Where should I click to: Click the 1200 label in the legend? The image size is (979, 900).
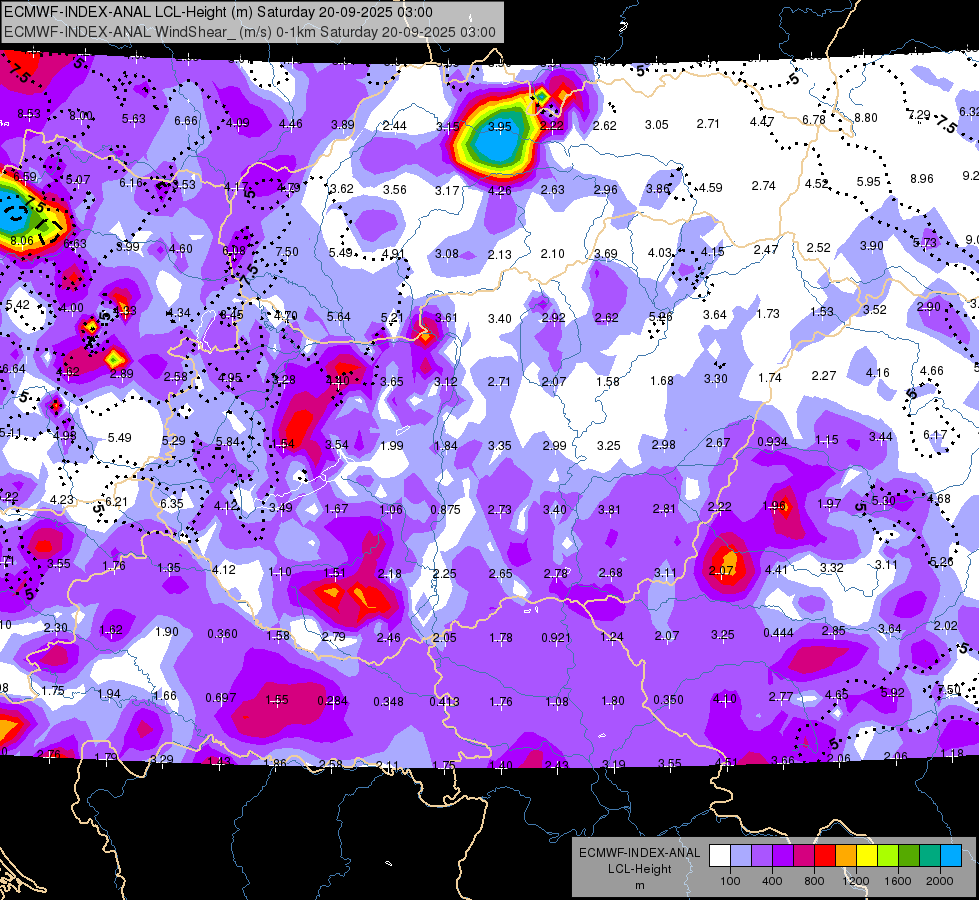click(x=855, y=881)
